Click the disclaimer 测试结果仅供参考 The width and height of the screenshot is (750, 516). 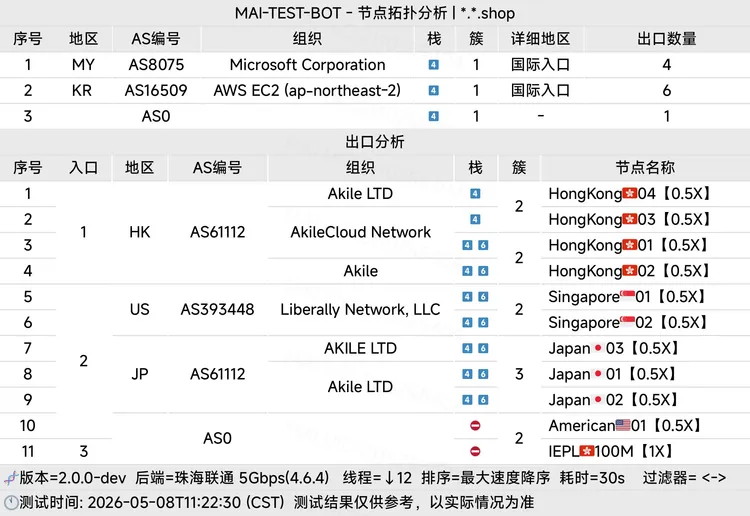coord(353,503)
